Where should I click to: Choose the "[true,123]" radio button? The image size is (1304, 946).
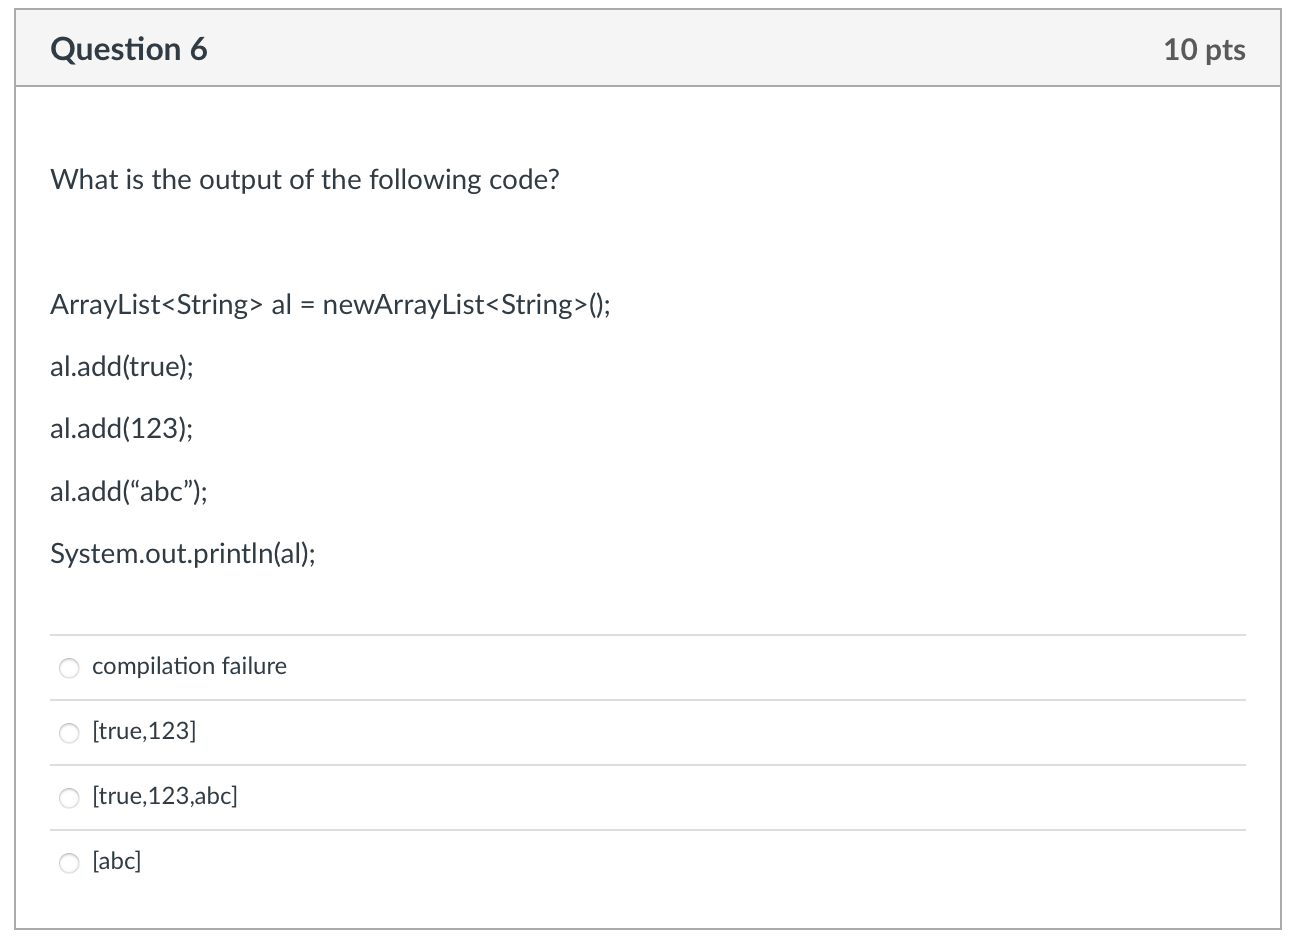pyautogui.click(x=69, y=733)
